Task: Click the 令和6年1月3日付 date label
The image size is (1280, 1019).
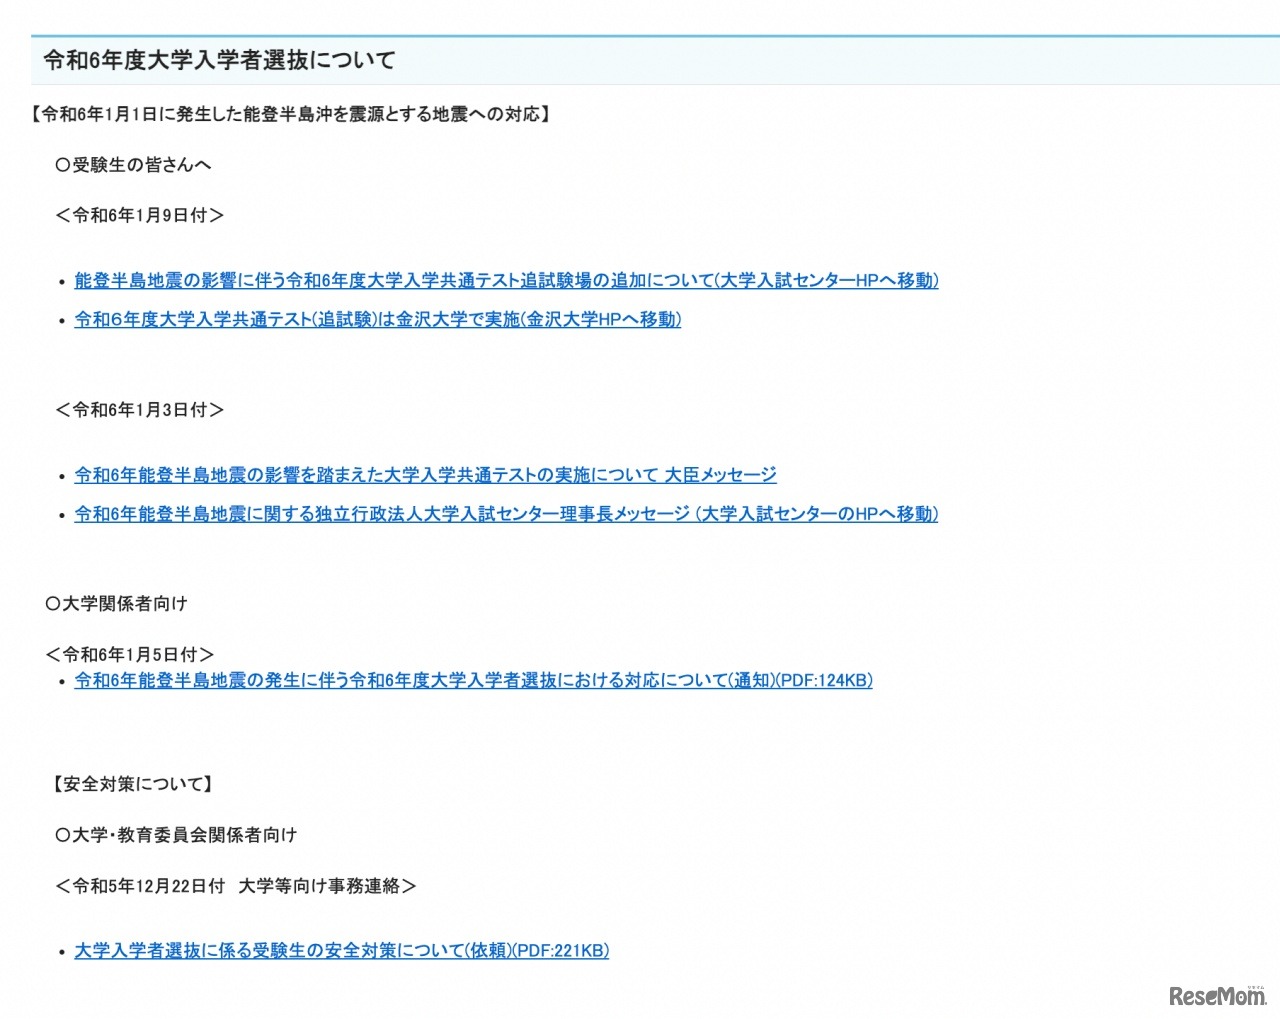Action: (139, 409)
